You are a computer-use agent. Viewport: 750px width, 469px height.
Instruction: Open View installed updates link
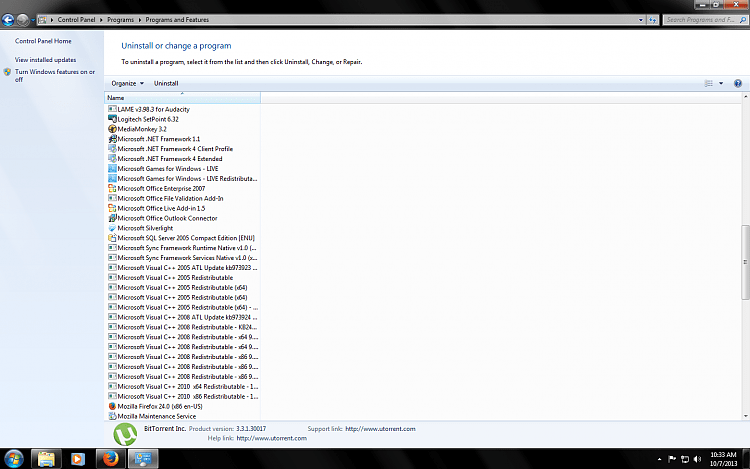[45, 60]
